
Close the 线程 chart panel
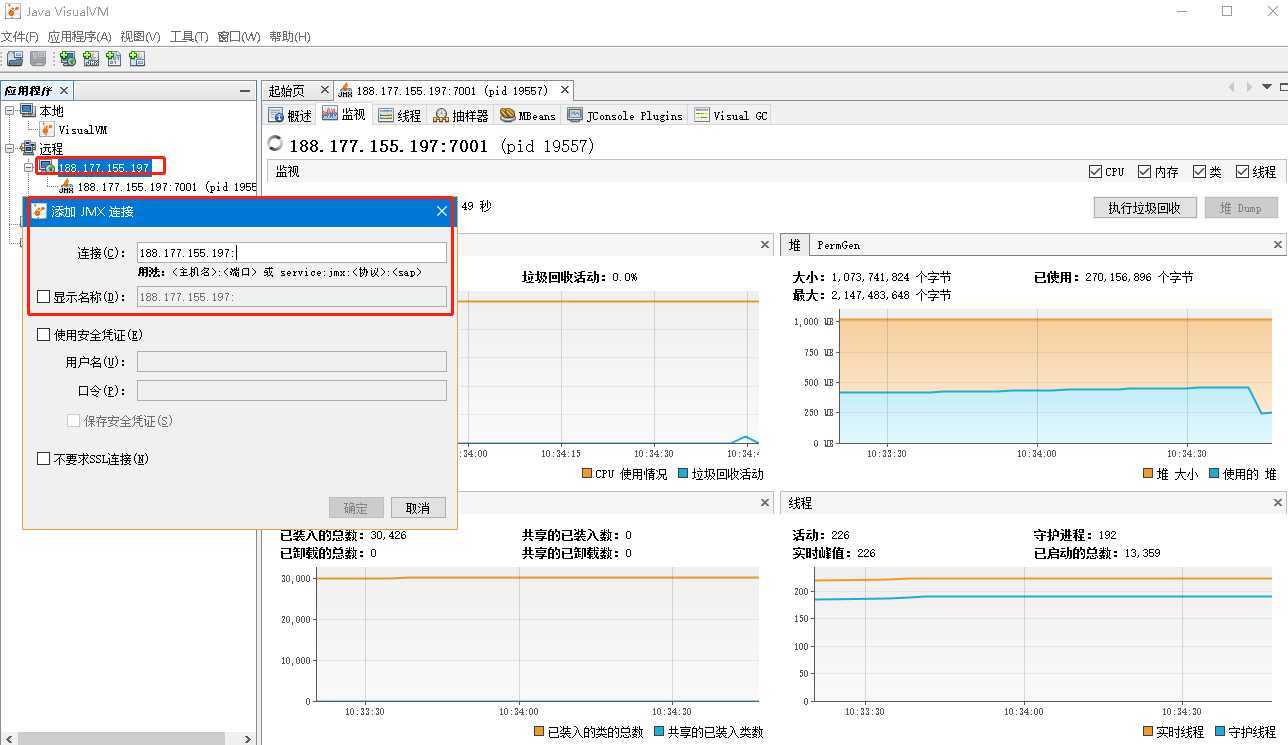point(1277,502)
